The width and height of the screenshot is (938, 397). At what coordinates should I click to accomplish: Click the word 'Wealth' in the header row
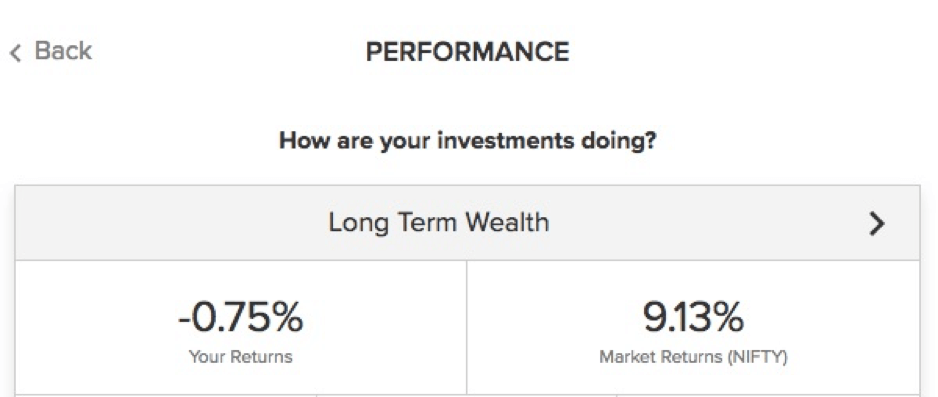507,222
